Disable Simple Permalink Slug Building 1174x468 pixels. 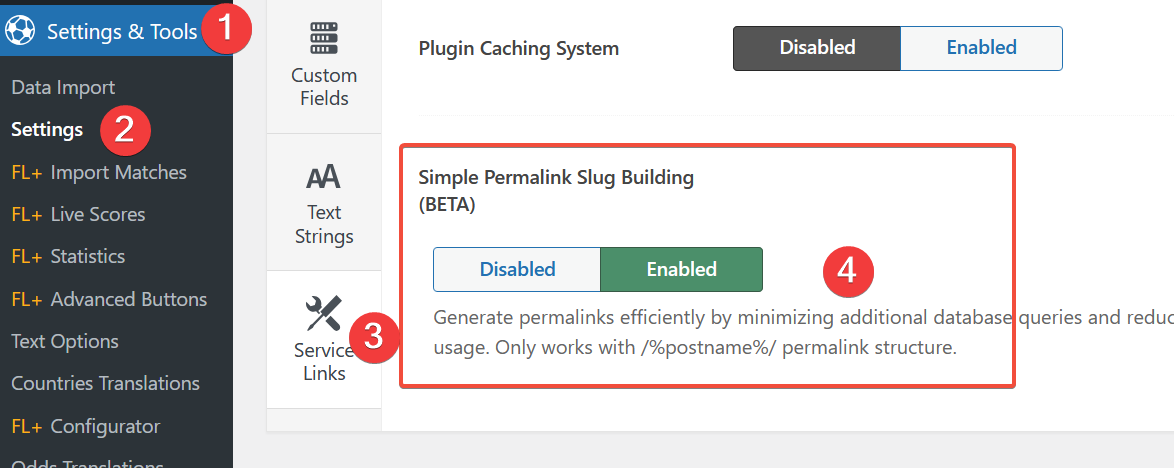(517, 270)
